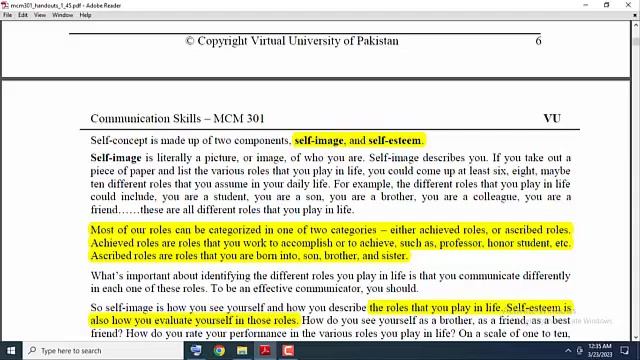
Task: Click the Copyright Virtual University of Pakistan footer
Action: coord(291,41)
